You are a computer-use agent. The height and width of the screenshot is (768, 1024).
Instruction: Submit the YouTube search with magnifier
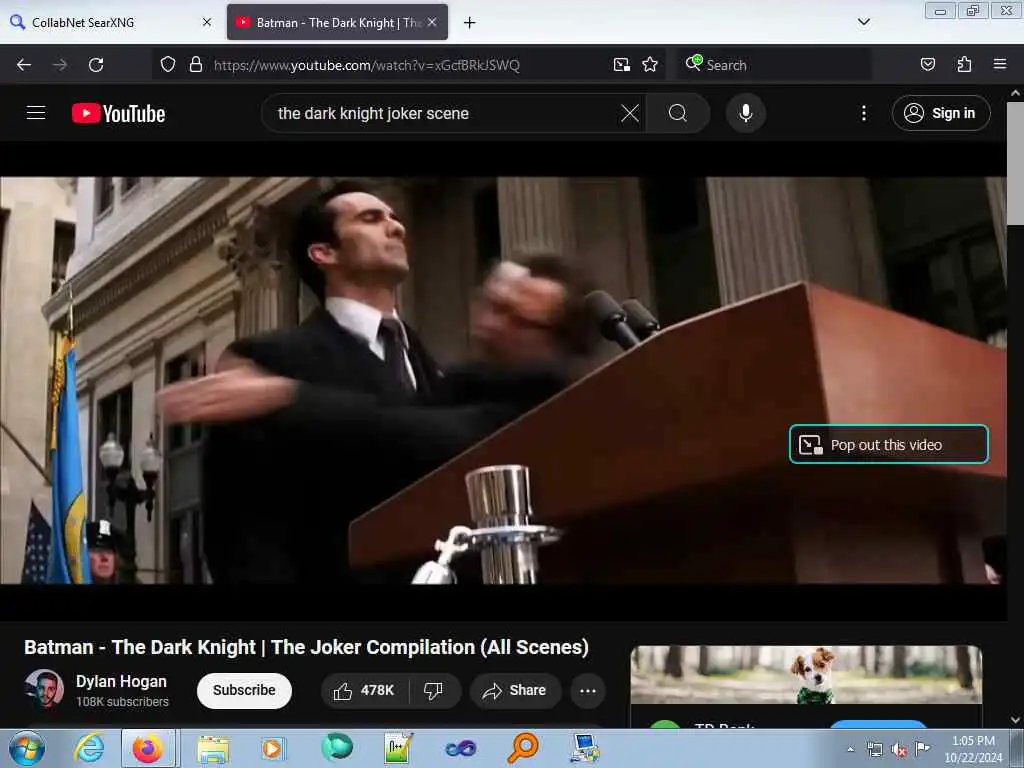tap(678, 114)
